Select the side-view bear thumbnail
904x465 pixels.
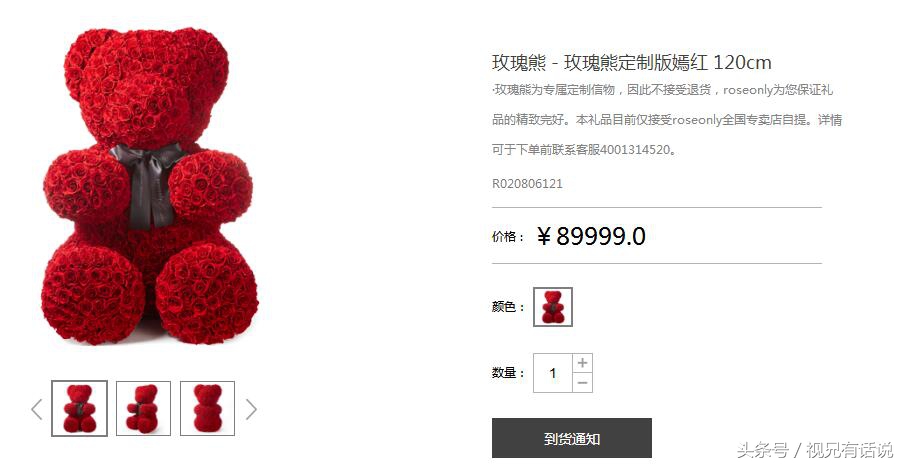[x=144, y=409]
